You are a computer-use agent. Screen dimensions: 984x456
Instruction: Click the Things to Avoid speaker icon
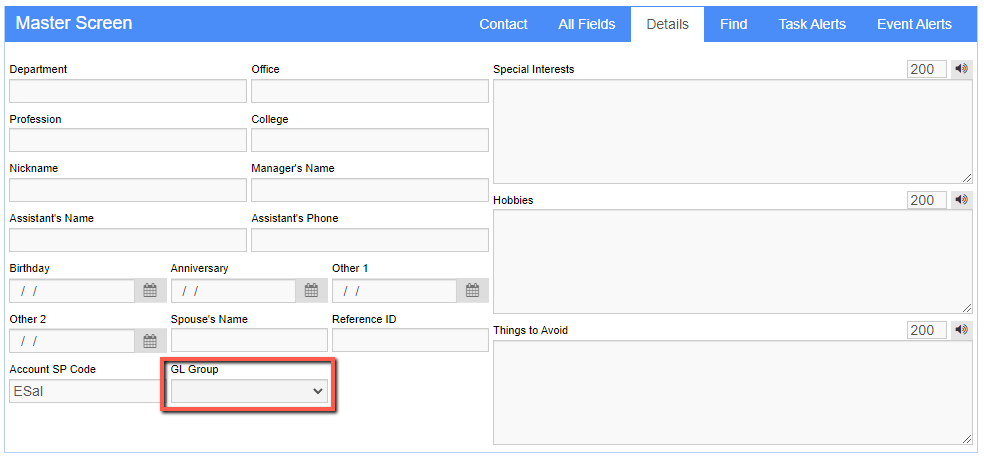(961, 330)
